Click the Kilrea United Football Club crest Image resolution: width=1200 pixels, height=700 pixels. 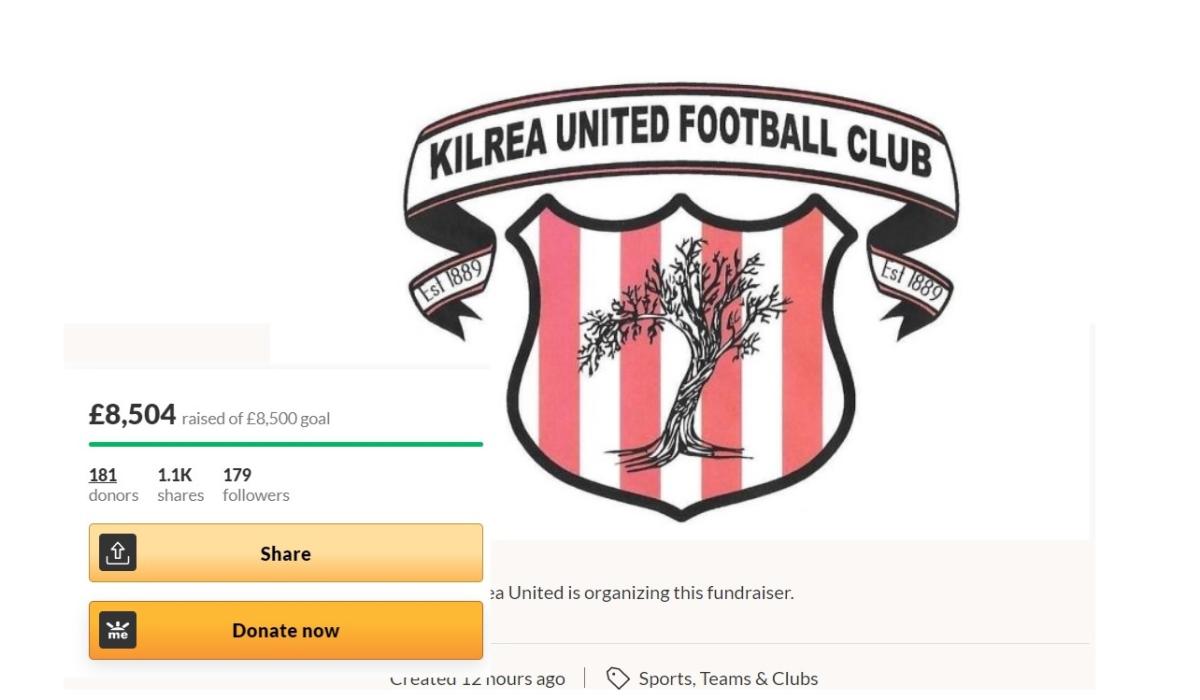pos(681,300)
